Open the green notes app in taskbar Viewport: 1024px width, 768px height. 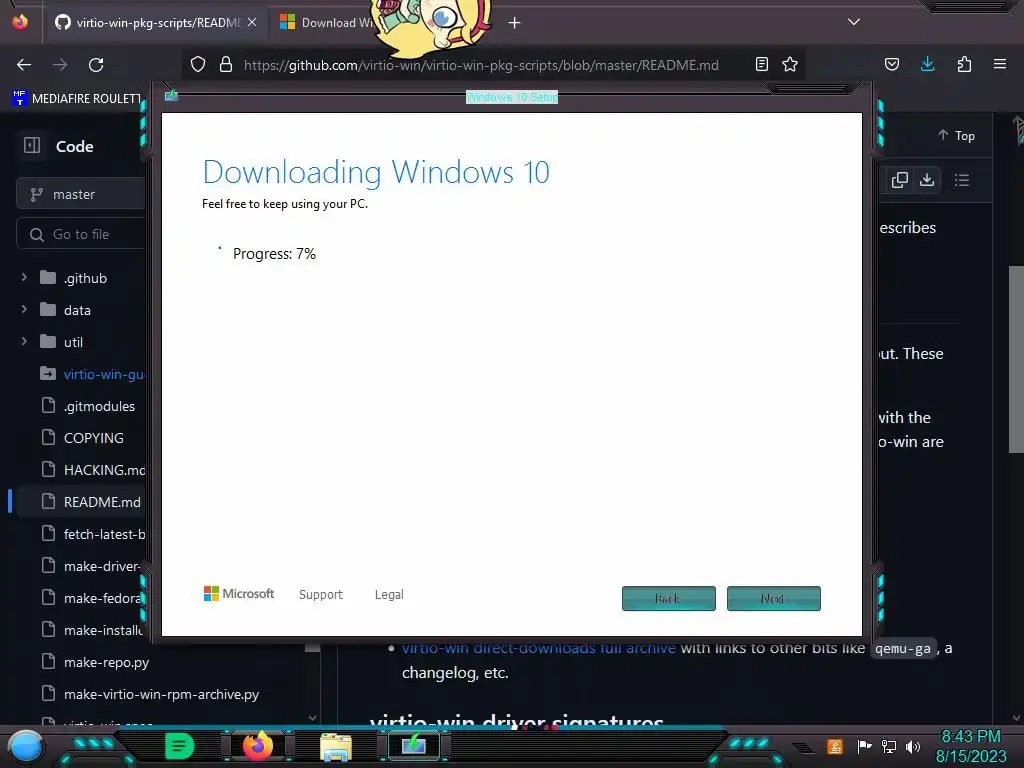pyautogui.click(x=180, y=746)
